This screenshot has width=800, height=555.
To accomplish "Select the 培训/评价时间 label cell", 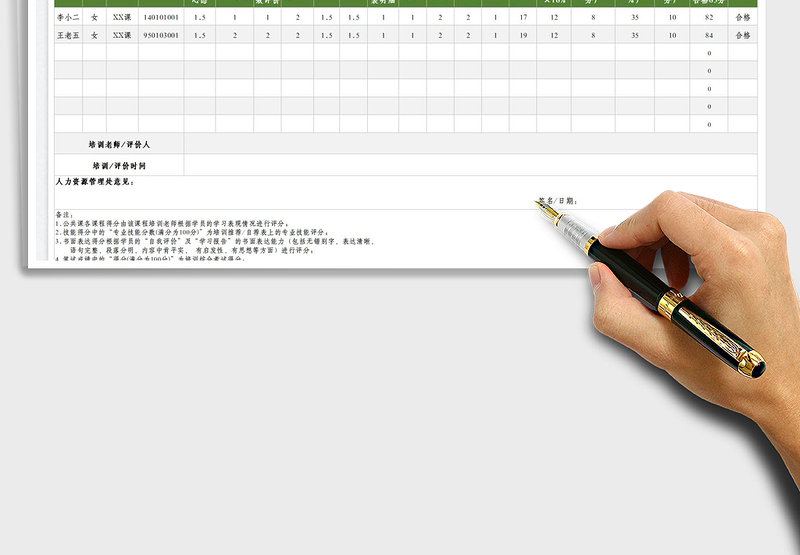I will (119, 166).
